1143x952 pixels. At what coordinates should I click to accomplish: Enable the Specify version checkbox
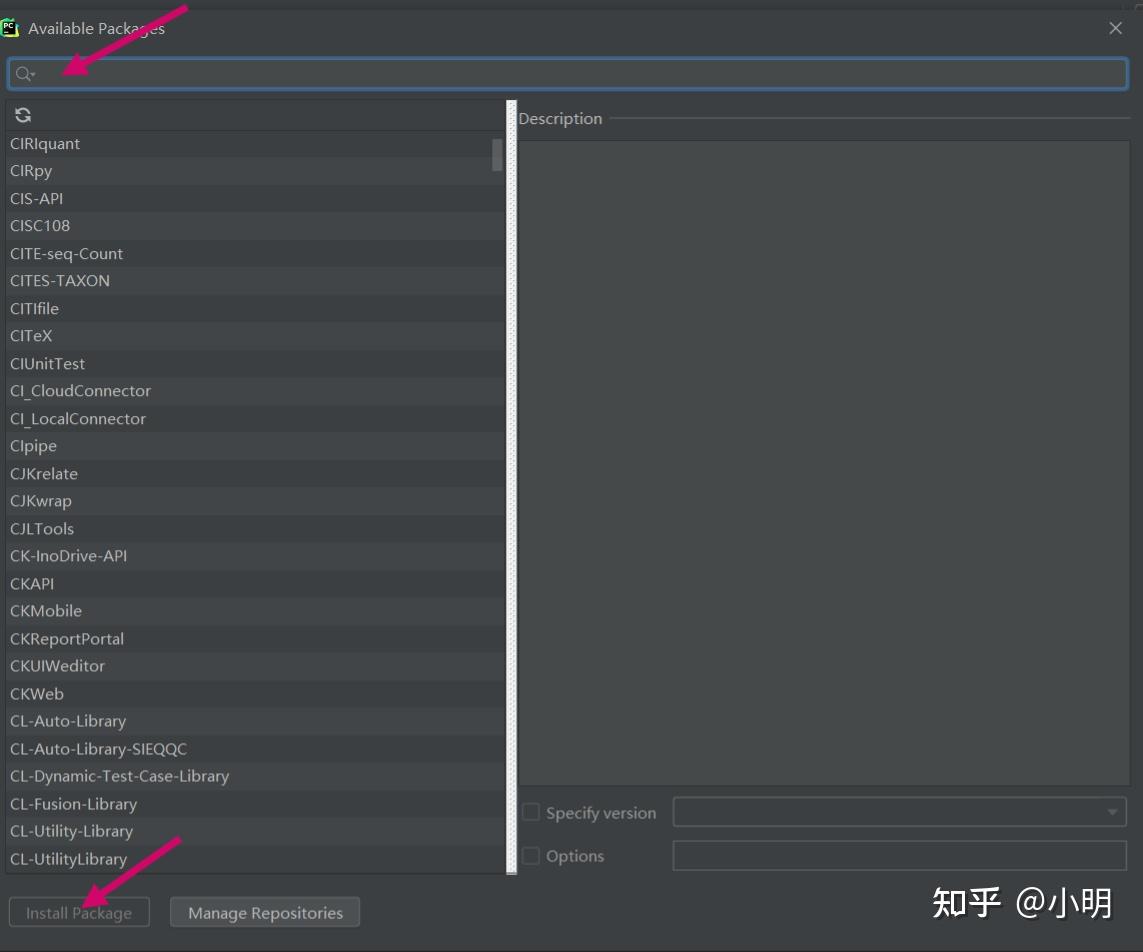pyautogui.click(x=531, y=812)
